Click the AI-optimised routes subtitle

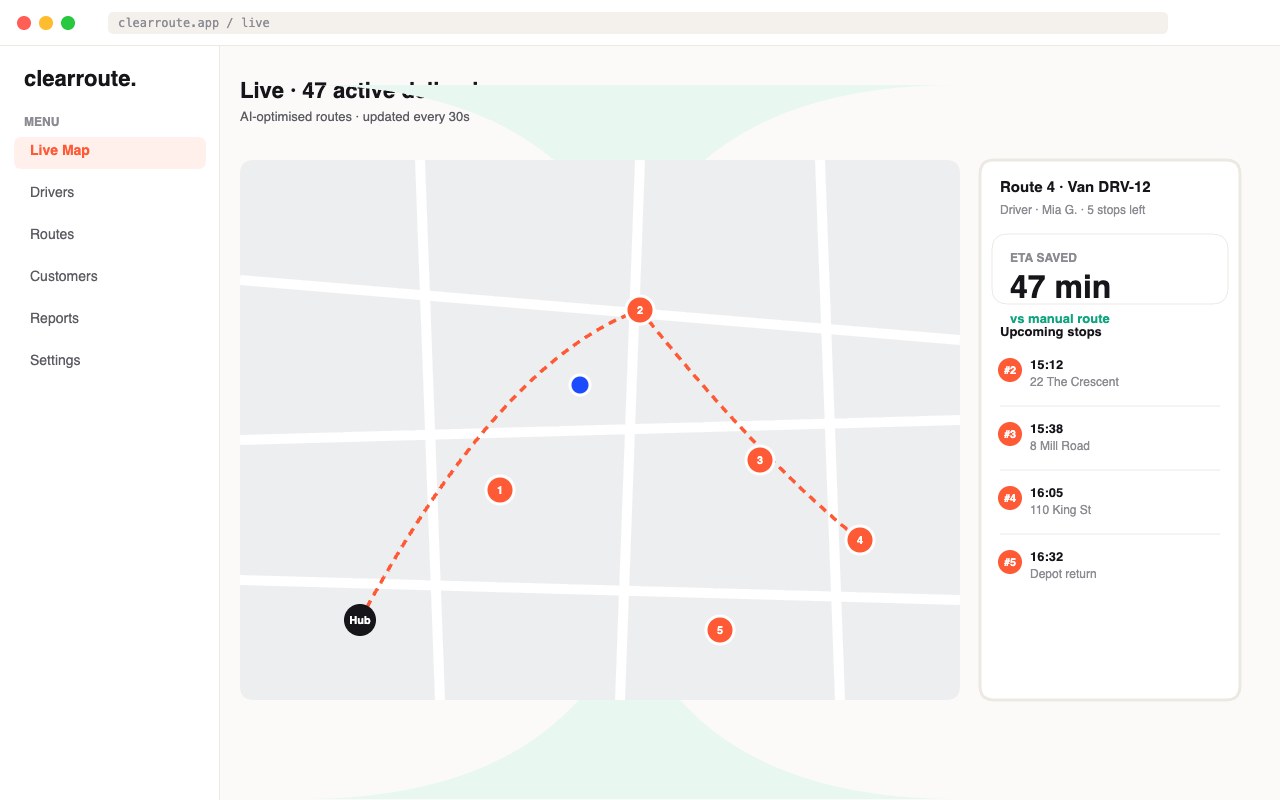[x=355, y=117]
